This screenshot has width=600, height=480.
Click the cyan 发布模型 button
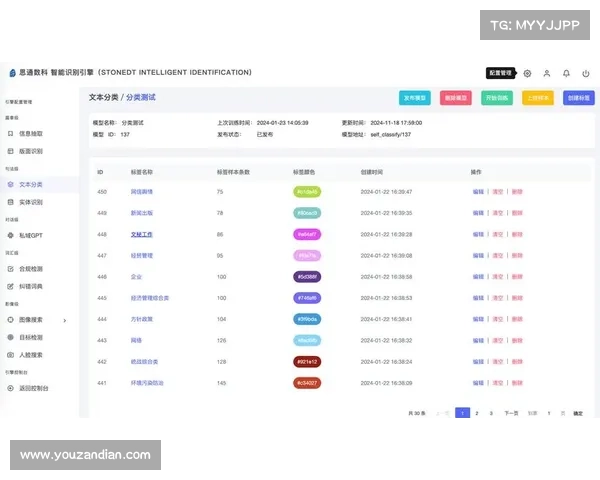point(415,98)
